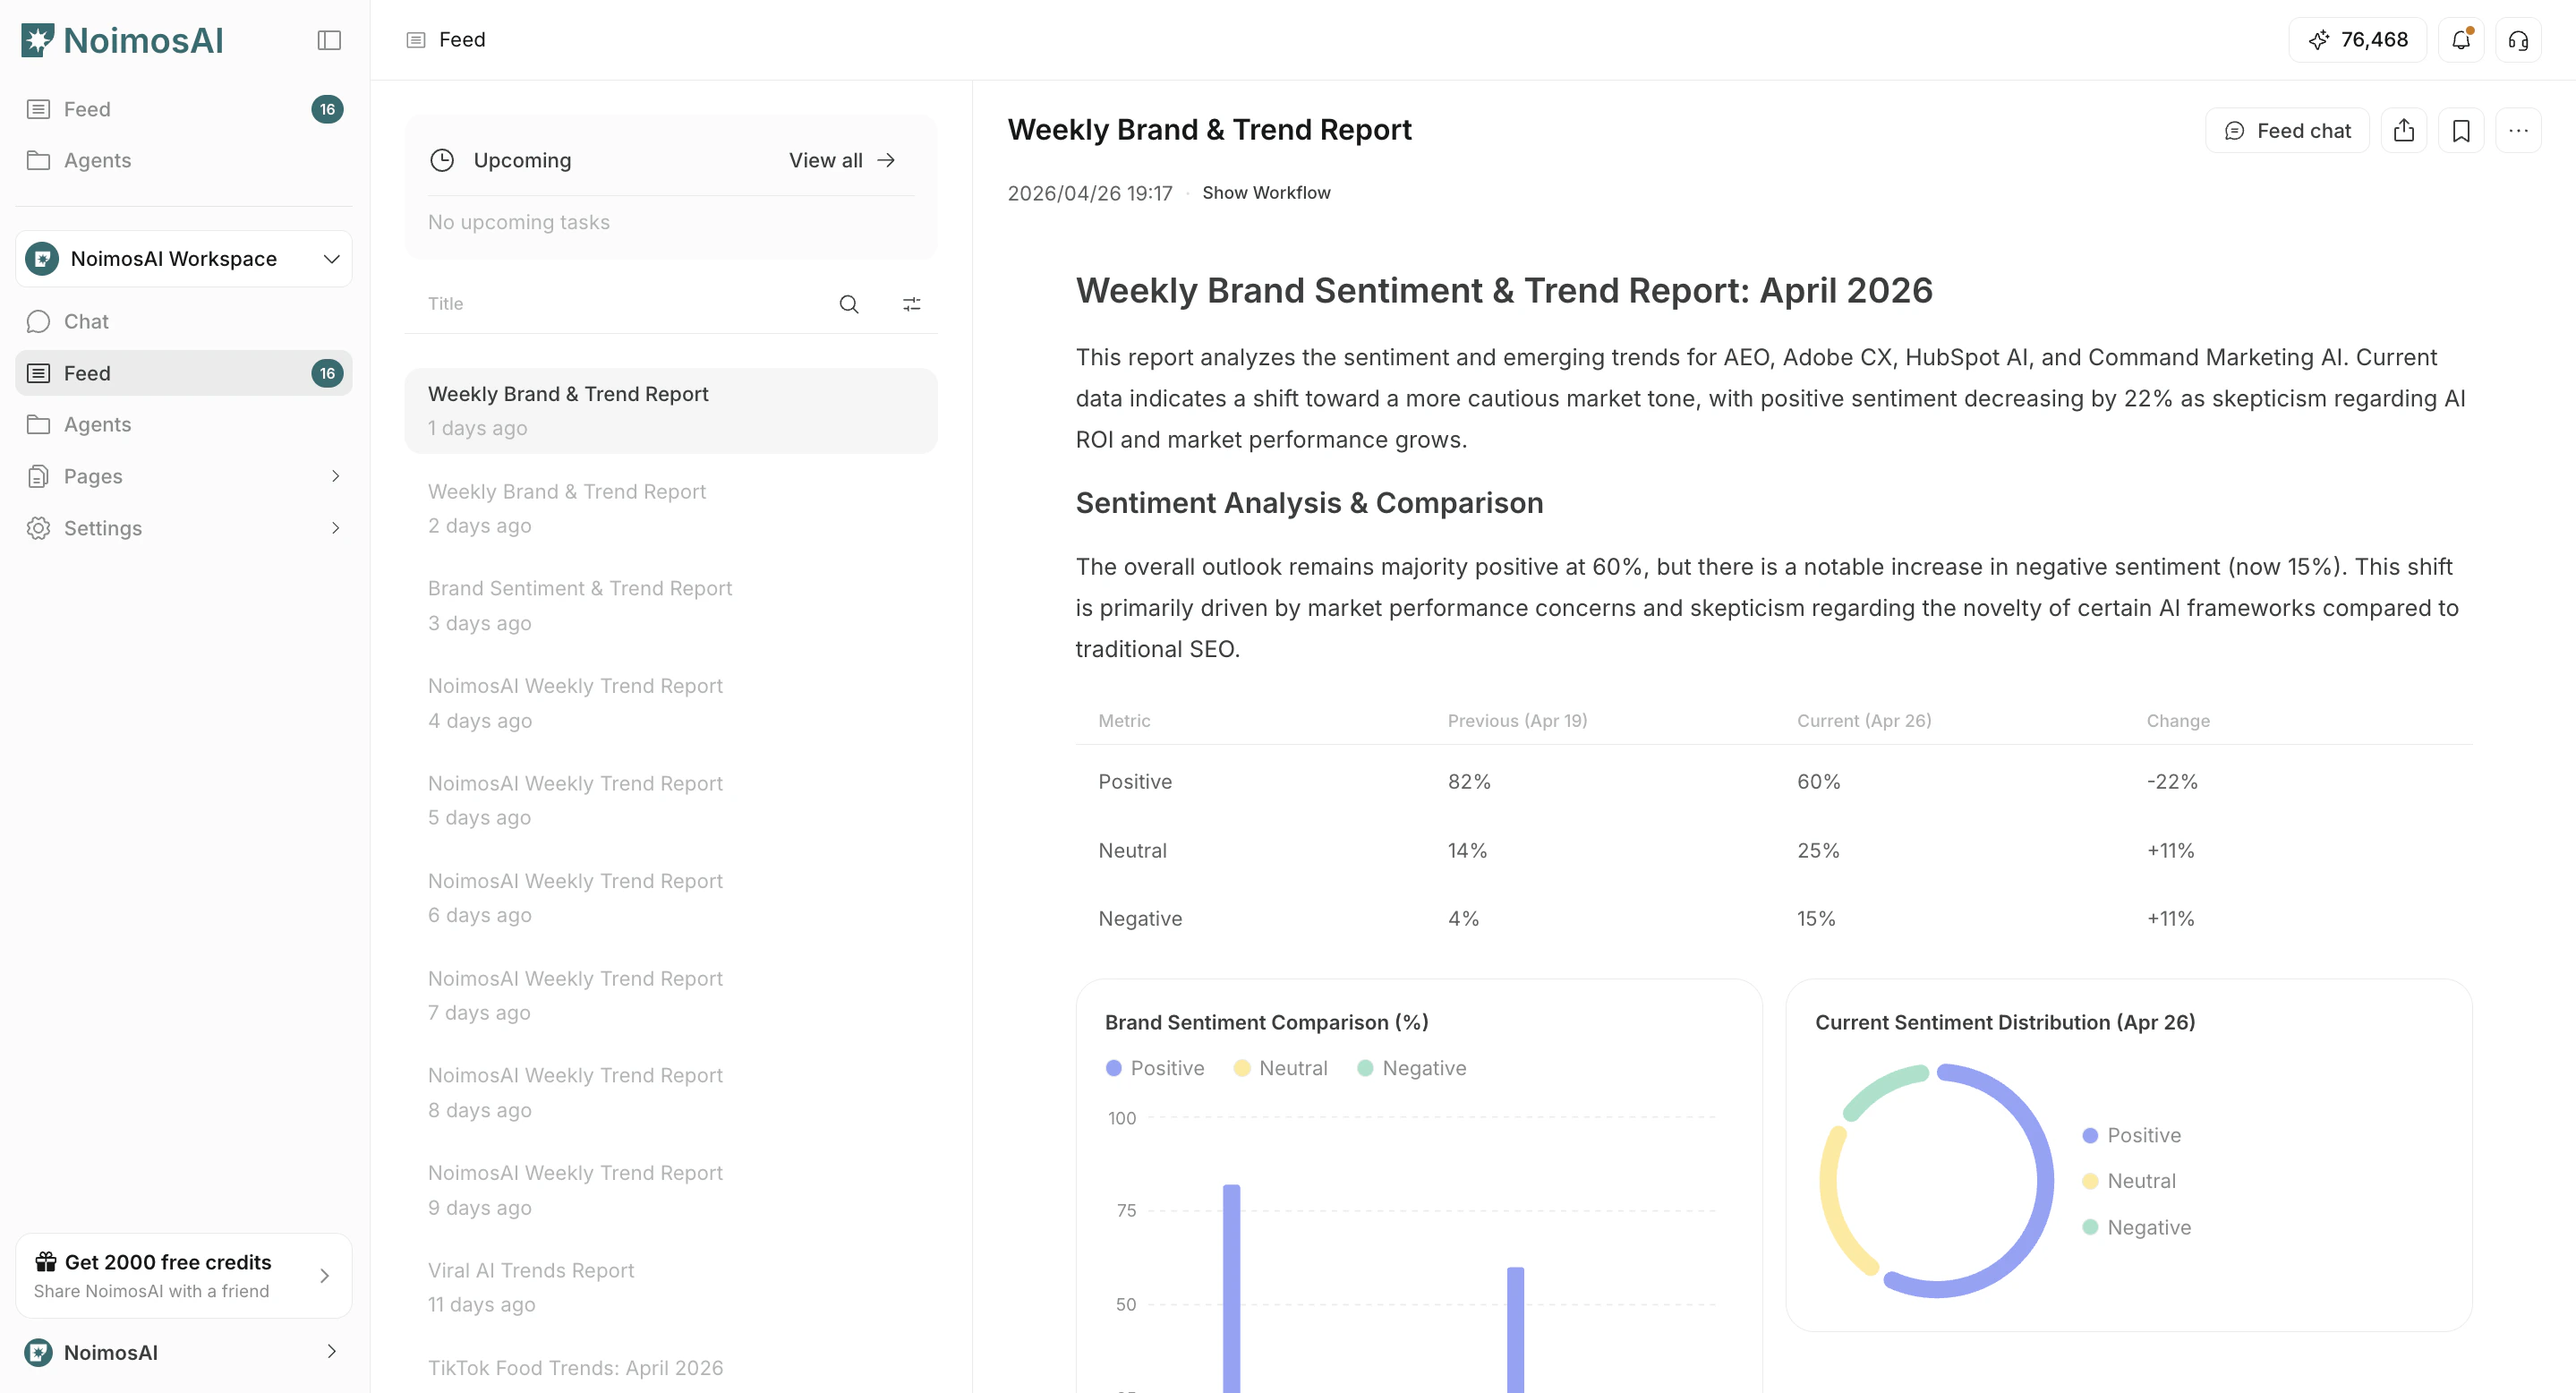Open NoimosAI Weekly Trend Report from 7 days ago
This screenshot has height=1393, width=2576.
(x=671, y=995)
